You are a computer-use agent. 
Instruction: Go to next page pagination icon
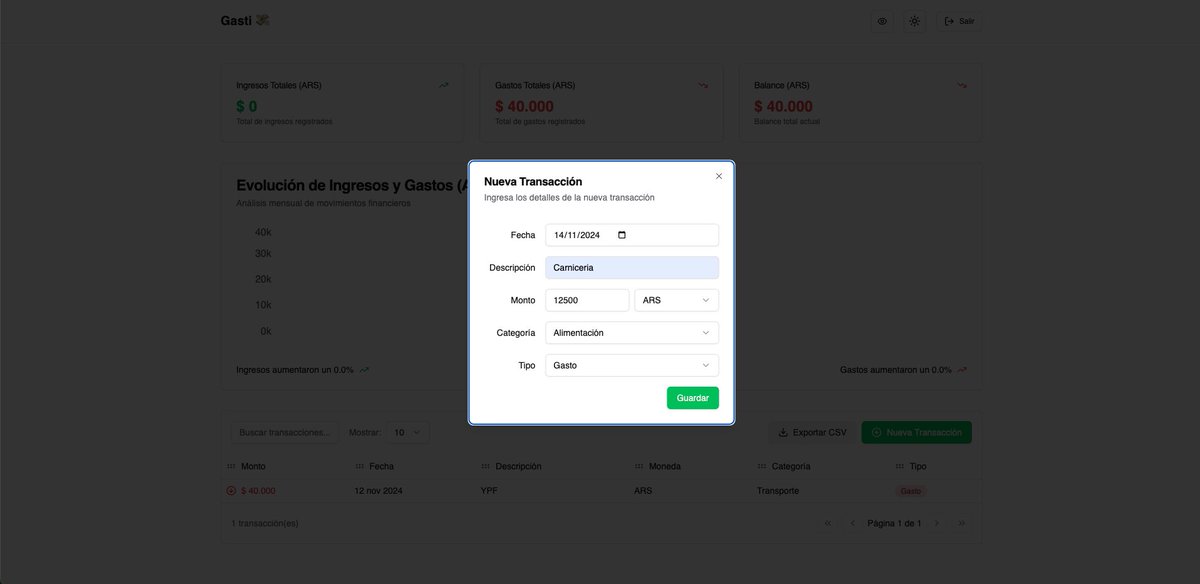click(936, 523)
